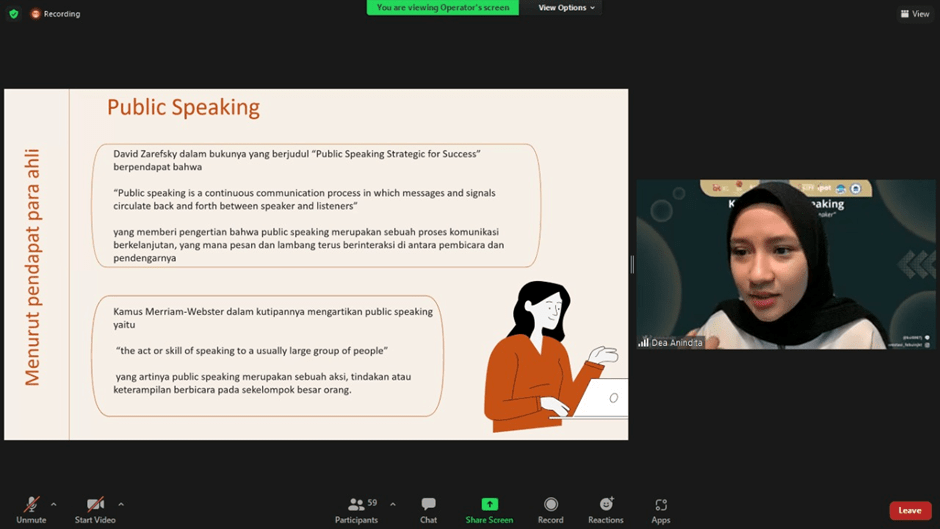Click the View button at top right

(914, 14)
